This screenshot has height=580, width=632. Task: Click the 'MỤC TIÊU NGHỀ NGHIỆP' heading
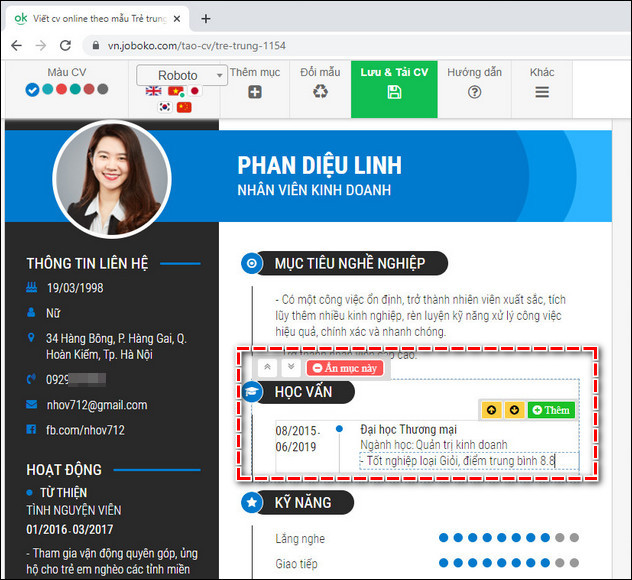click(x=350, y=264)
